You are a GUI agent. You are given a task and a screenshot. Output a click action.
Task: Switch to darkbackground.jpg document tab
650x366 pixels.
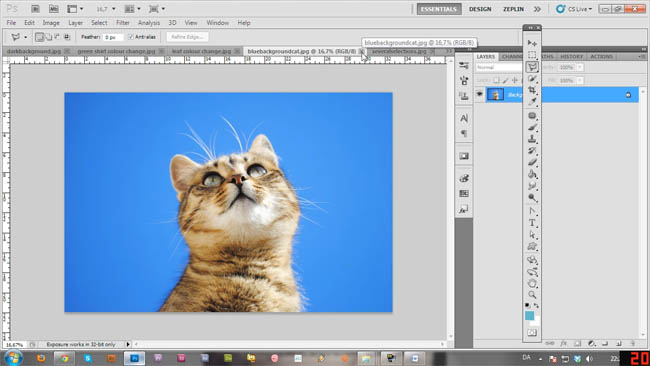[x=34, y=51]
